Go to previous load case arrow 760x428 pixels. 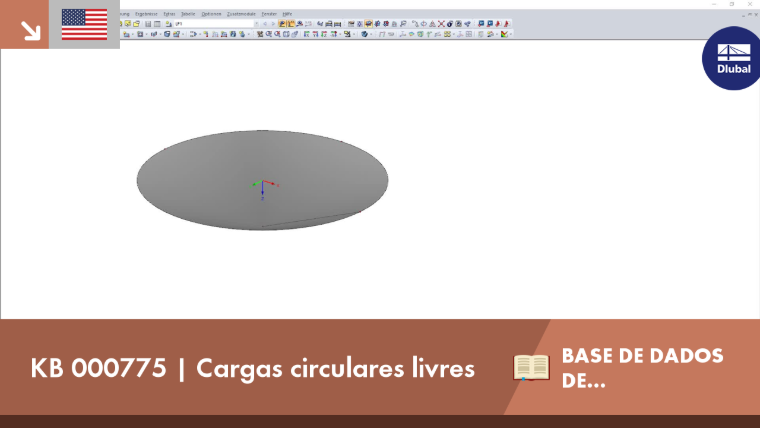point(265,23)
